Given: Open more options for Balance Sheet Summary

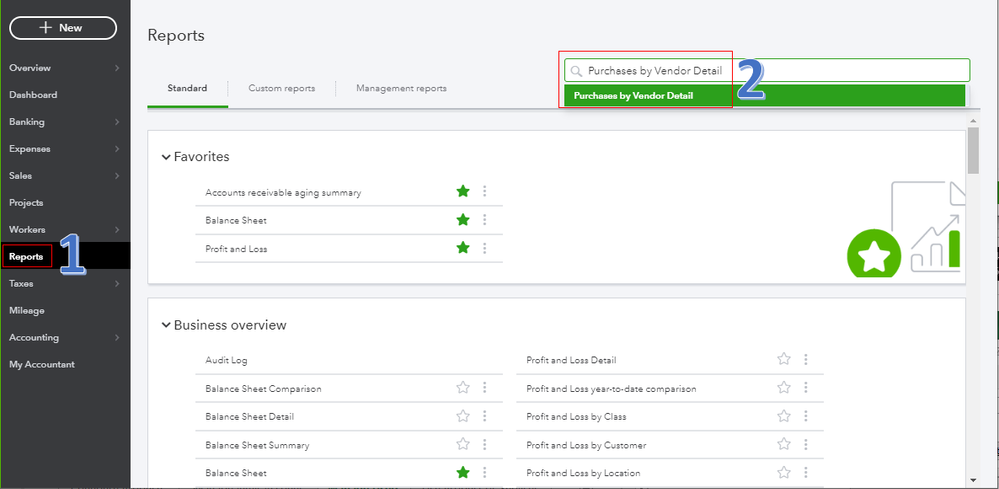Looking at the screenshot, I should coord(484,445).
